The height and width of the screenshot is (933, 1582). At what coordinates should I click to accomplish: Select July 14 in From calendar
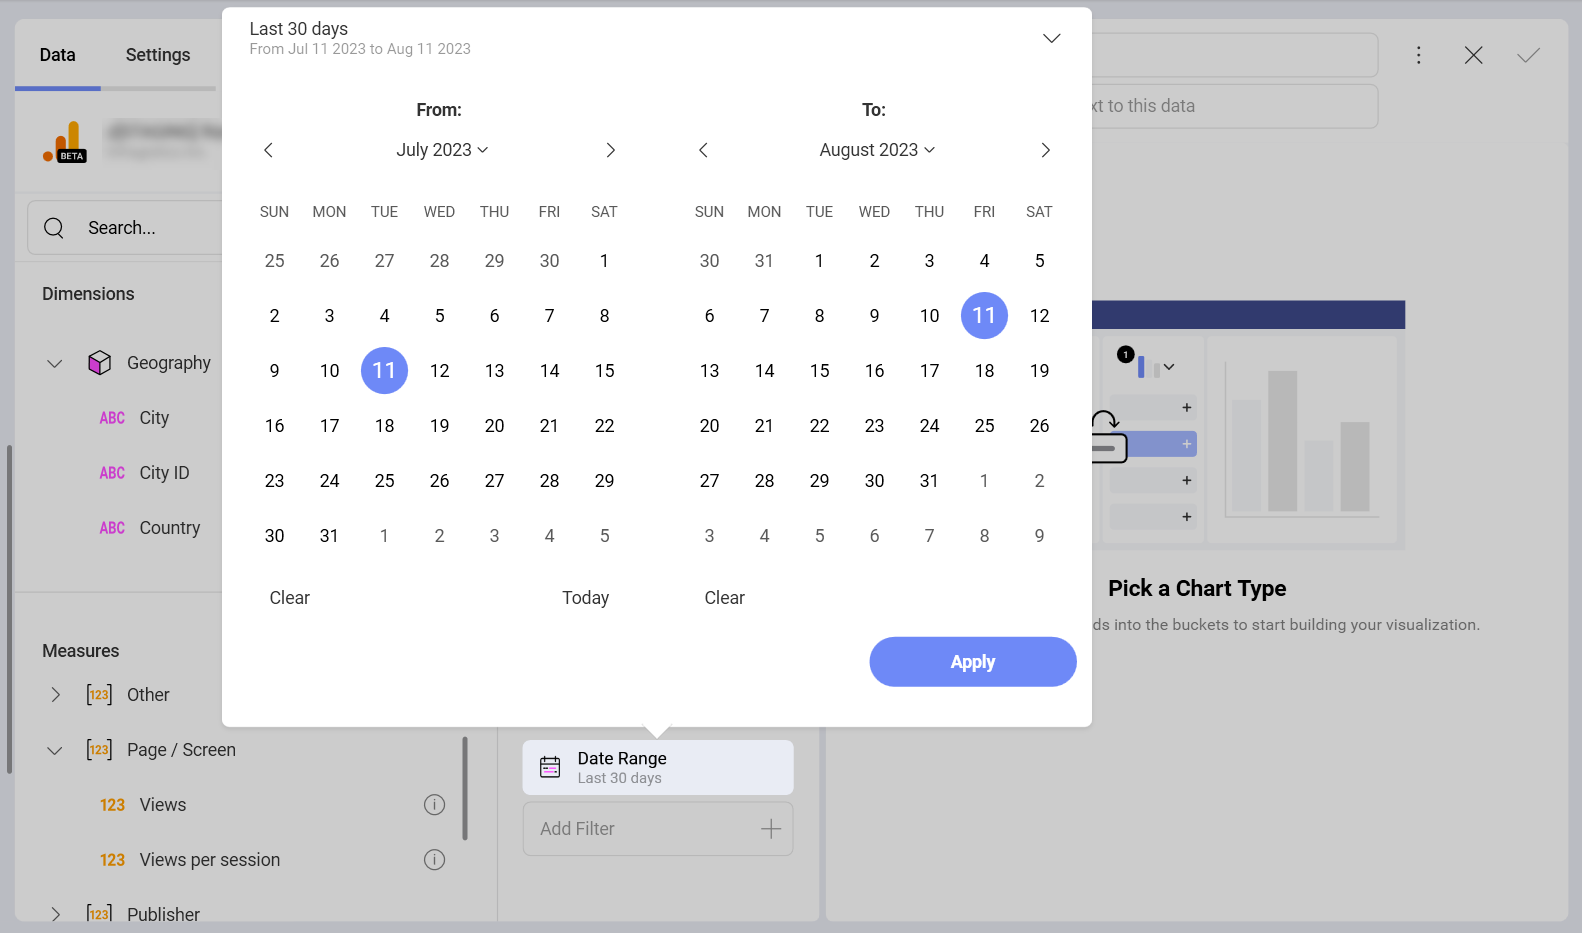click(549, 371)
